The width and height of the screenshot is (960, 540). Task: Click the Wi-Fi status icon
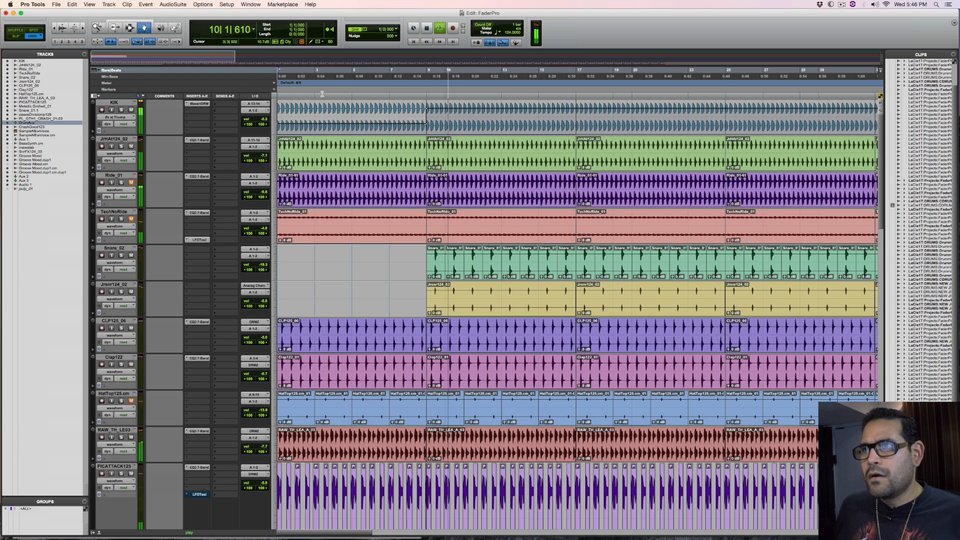coord(886,4)
